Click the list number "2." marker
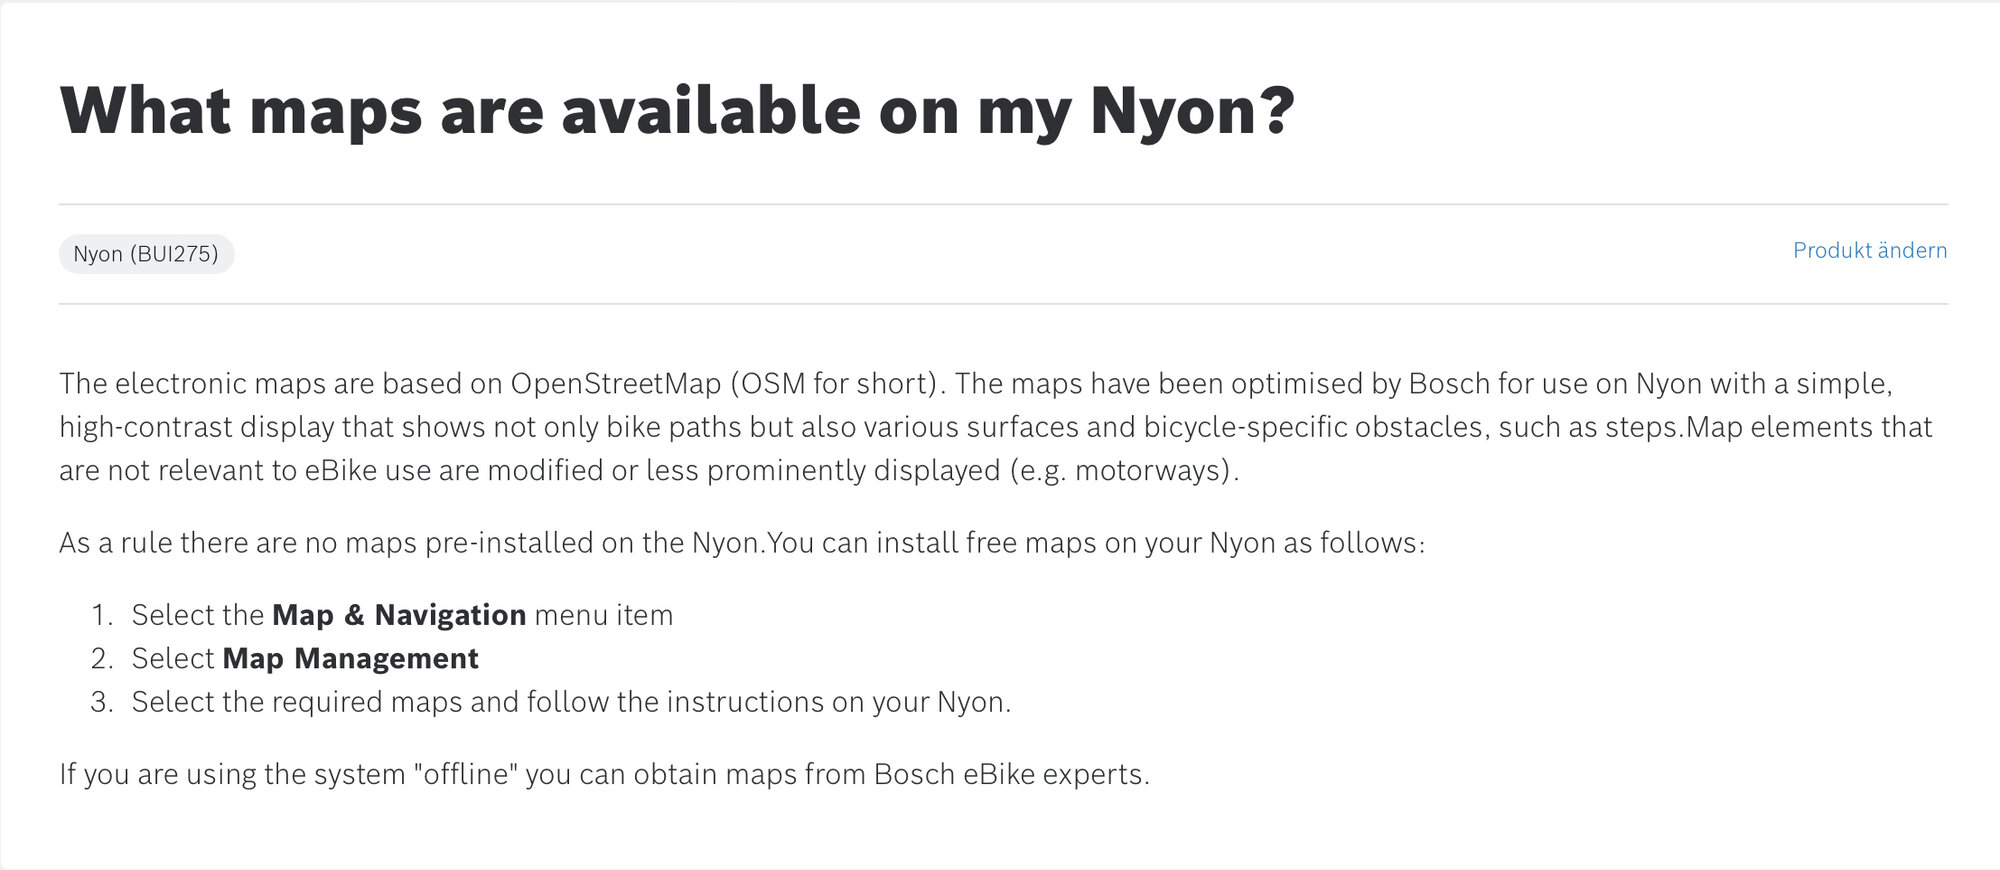The height and width of the screenshot is (870, 2000). [x=102, y=659]
